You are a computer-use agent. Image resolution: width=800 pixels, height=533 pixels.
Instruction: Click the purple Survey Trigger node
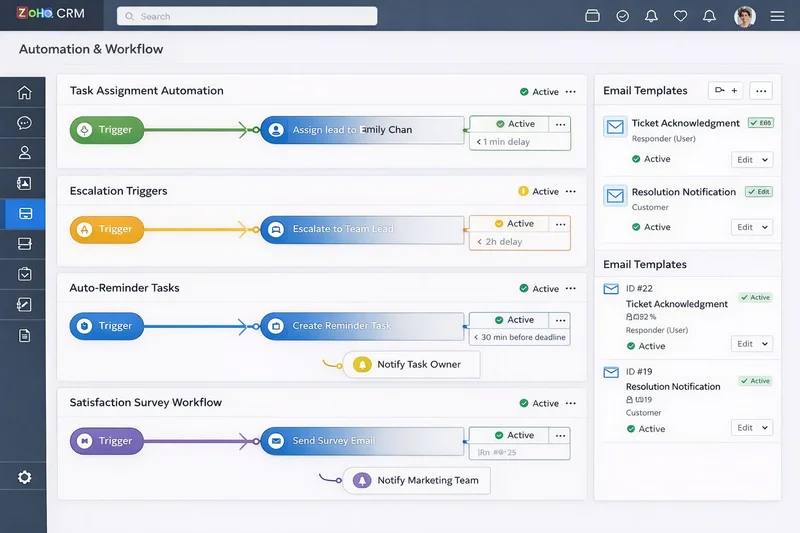click(107, 441)
